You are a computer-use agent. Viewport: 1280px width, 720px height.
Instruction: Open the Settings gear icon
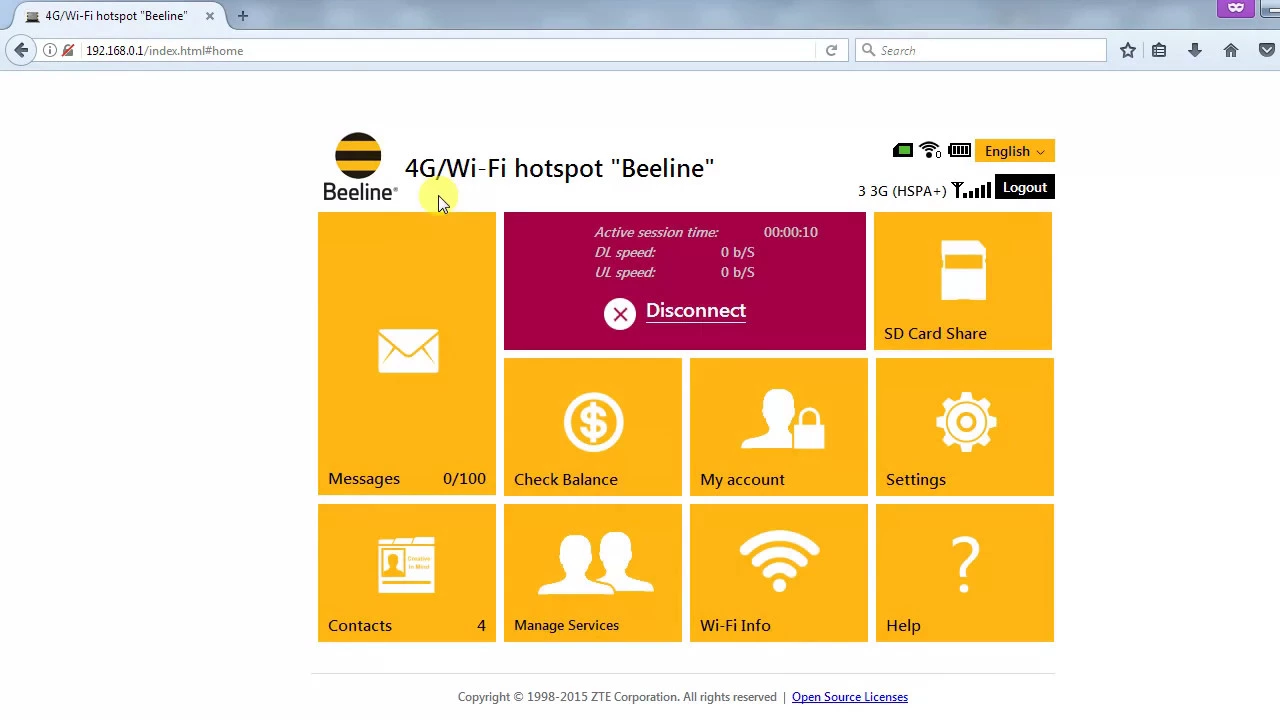point(965,422)
